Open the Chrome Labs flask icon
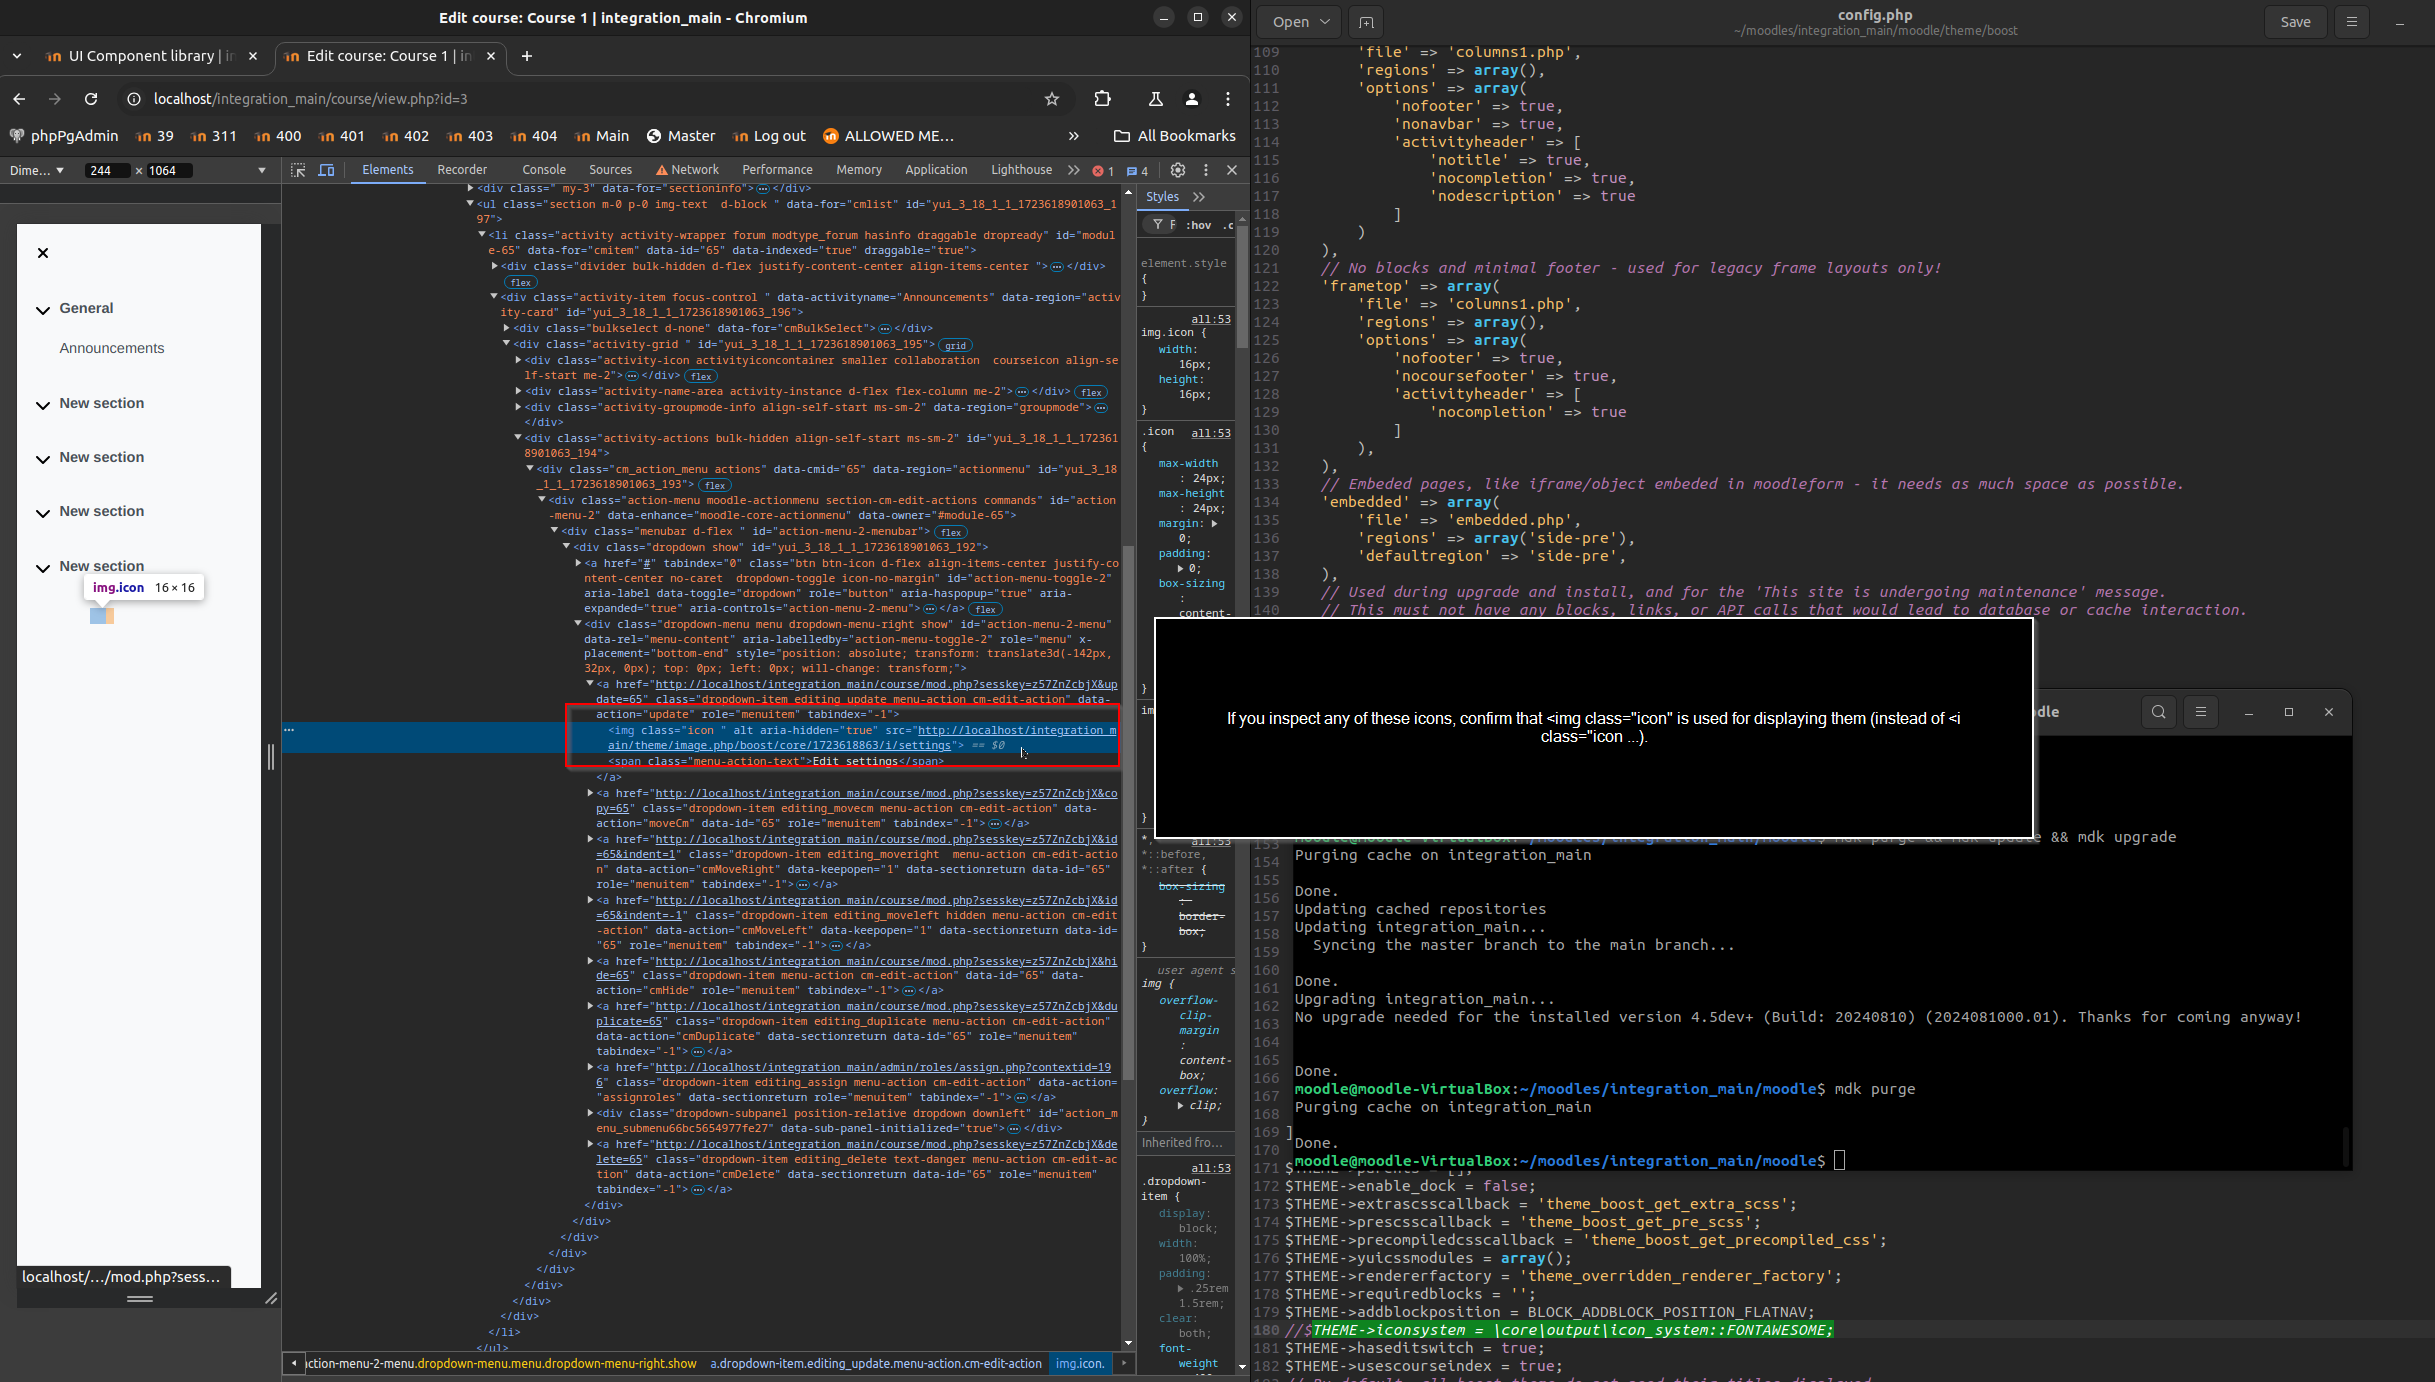Viewport: 2435px width, 1382px height. pyautogui.click(x=1155, y=99)
